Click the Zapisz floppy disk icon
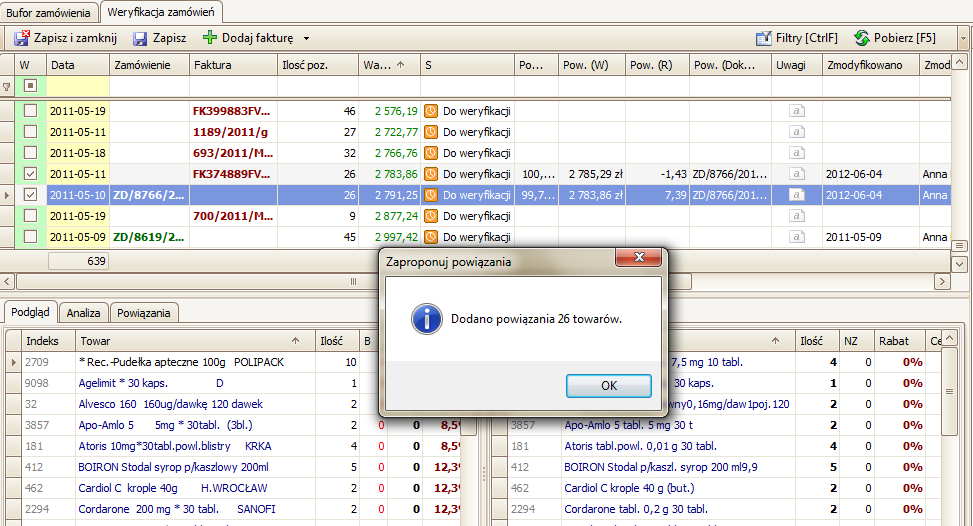This screenshot has width=973, height=526. 140,38
